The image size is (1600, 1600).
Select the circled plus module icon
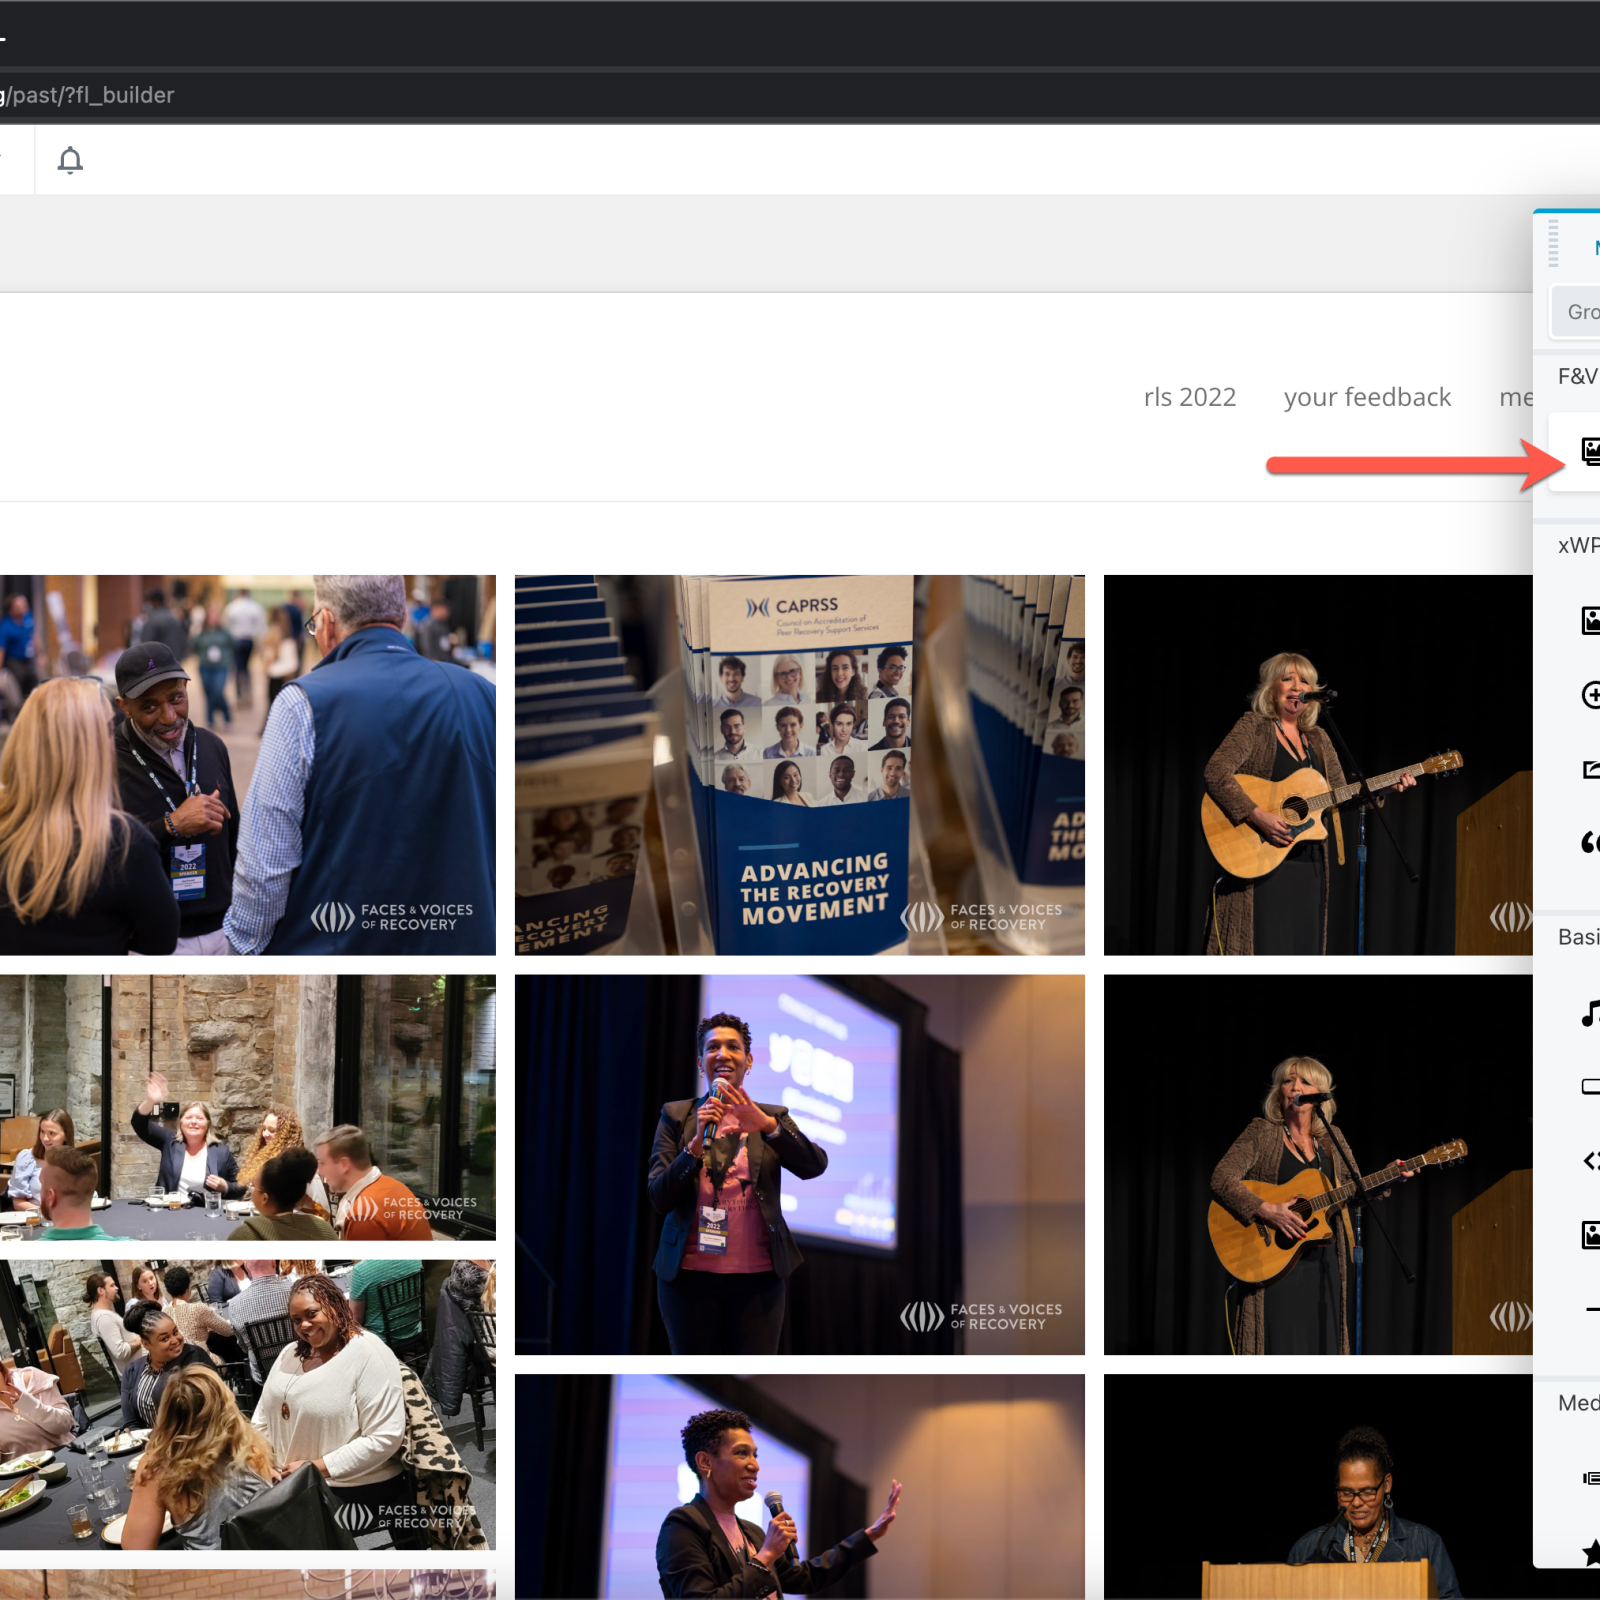click(x=1590, y=694)
